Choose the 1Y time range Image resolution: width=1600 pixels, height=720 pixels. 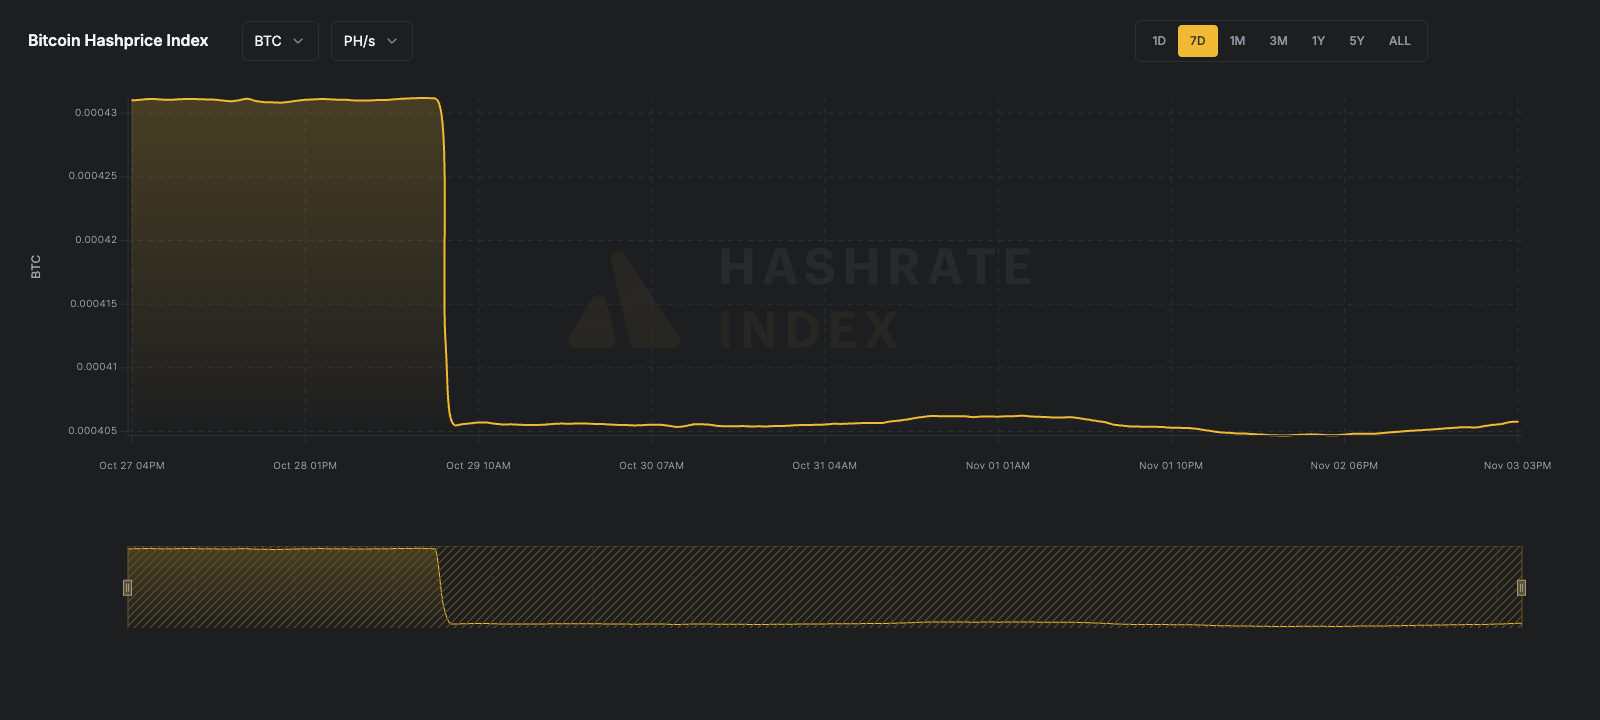click(x=1318, y=41)
